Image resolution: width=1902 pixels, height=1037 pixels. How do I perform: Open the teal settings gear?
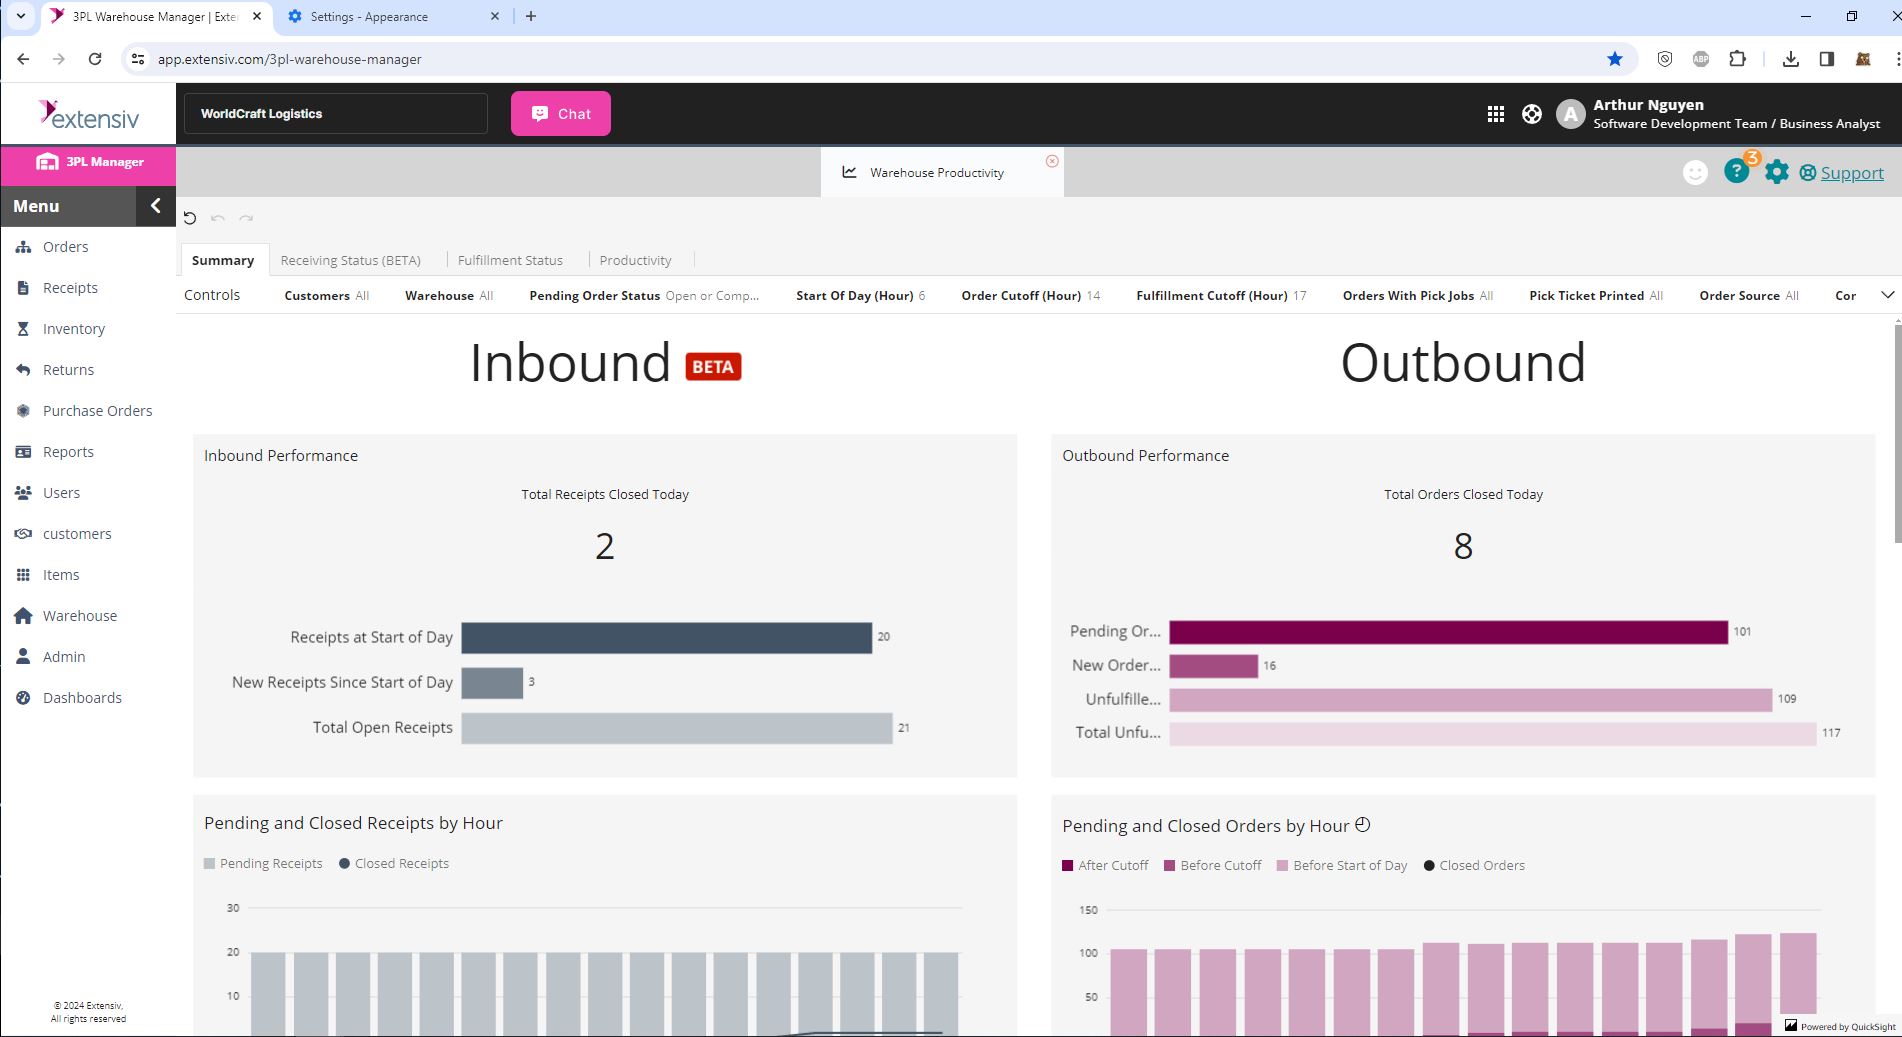coord(1777,172)
